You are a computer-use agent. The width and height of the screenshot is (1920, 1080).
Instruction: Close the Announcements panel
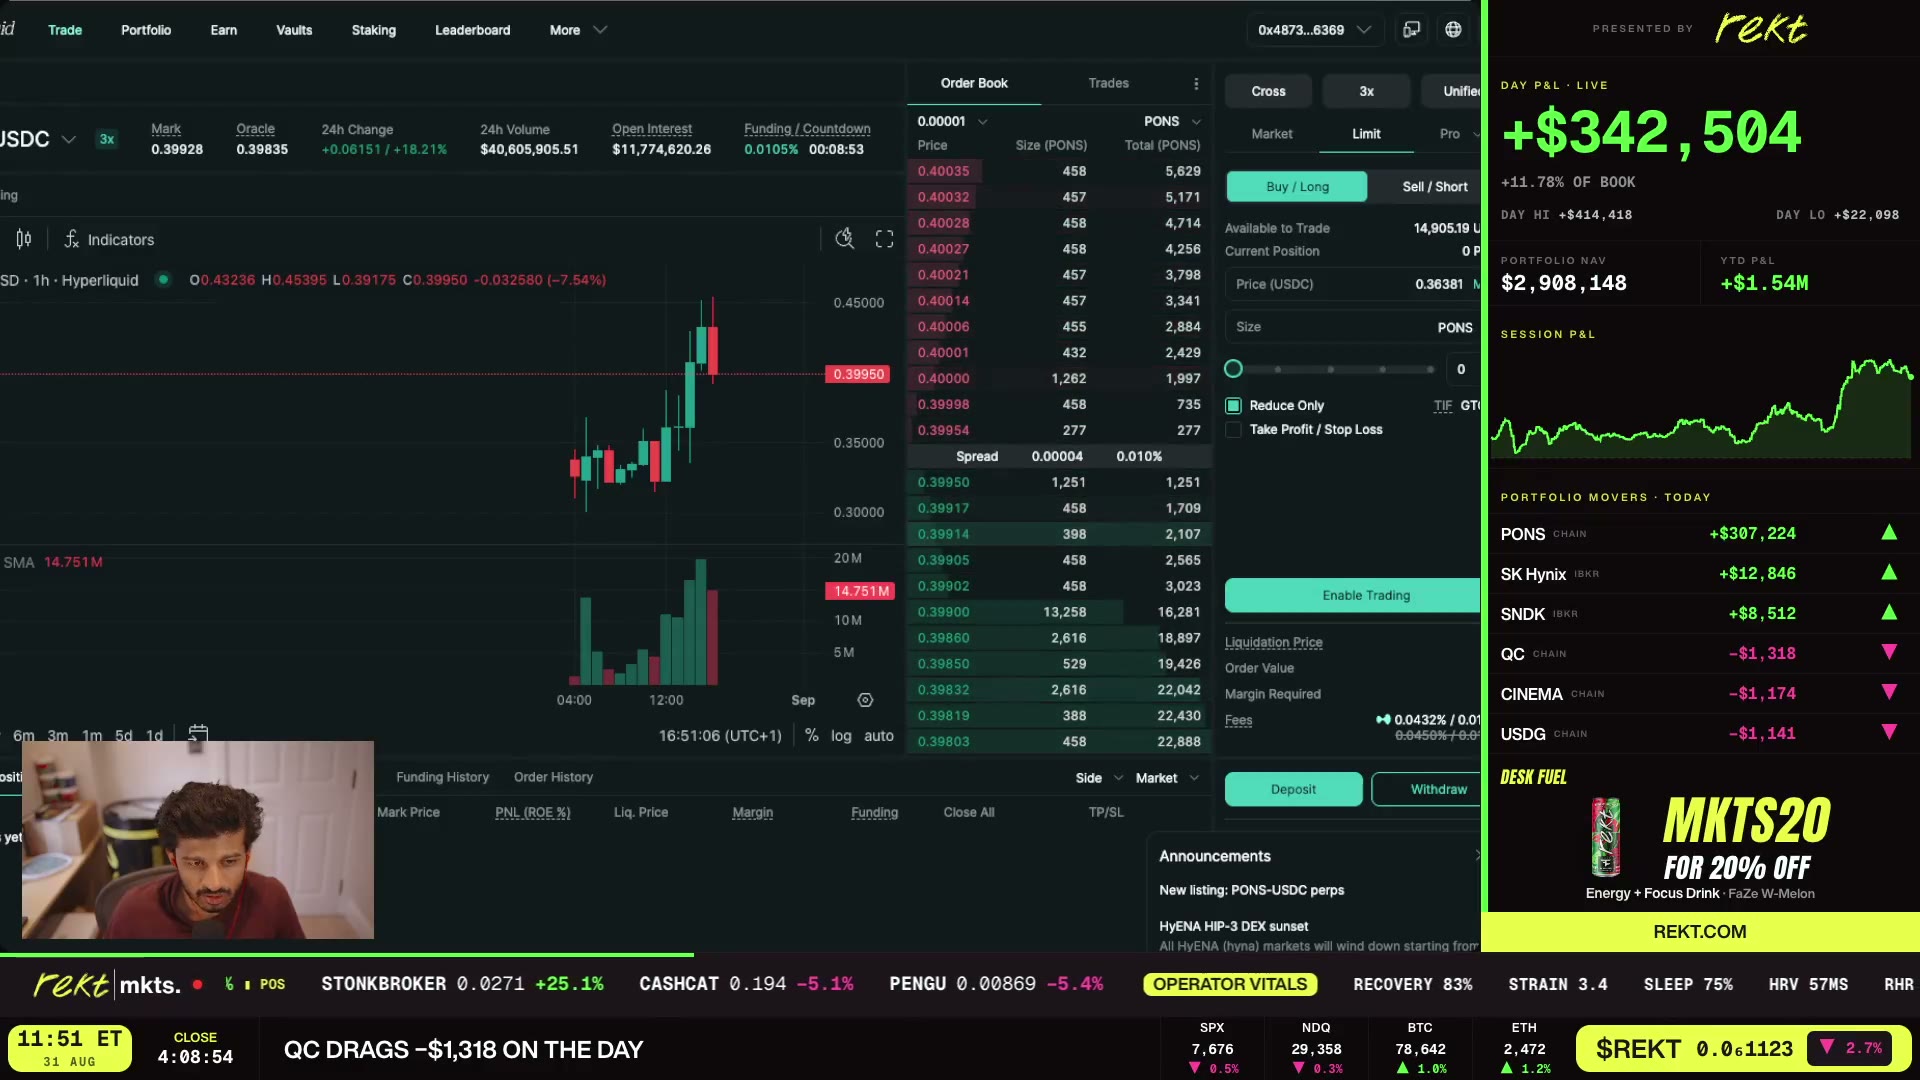pos(1477,856)
